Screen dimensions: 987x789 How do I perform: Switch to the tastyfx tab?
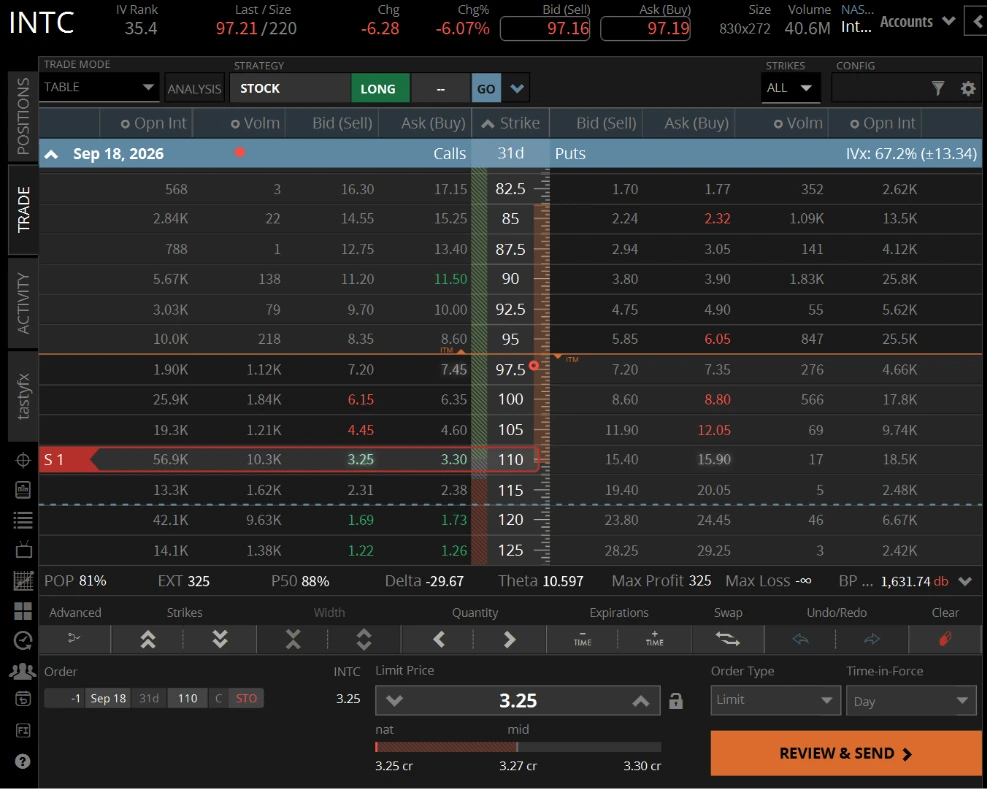point(23,396)
